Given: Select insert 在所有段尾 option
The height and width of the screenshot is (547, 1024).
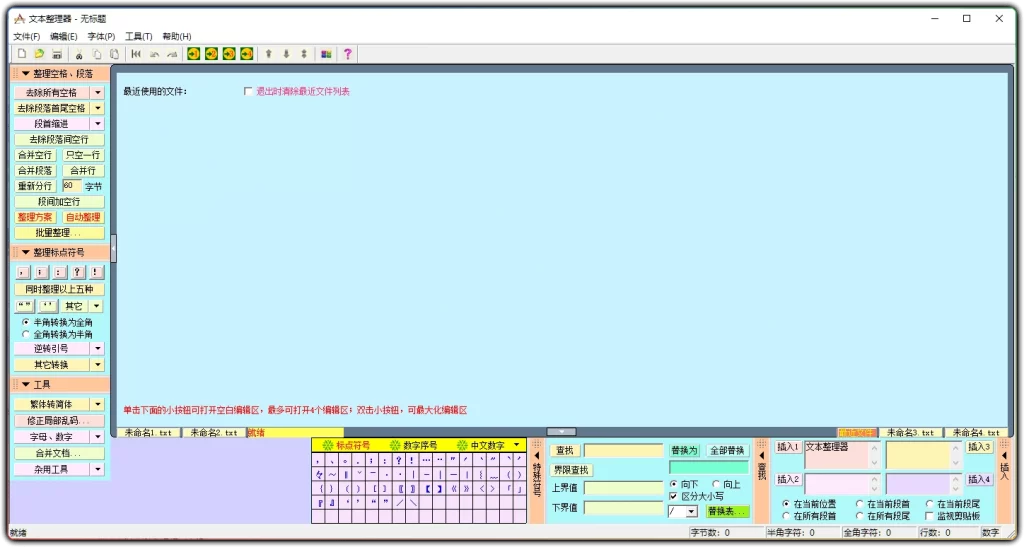Looking at the screenshot, I should click(859, 516).
